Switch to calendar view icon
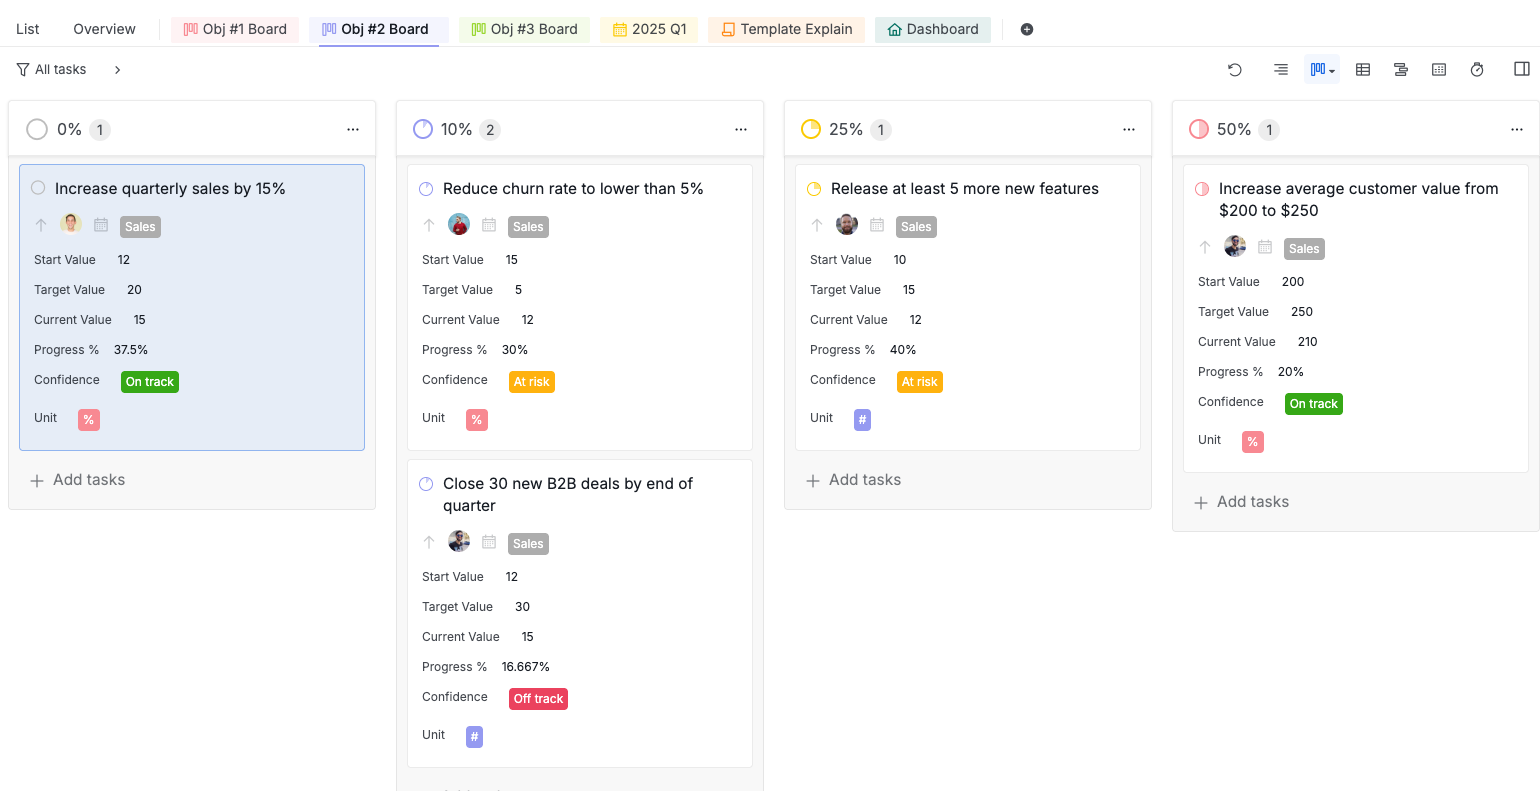This screenshot has height=791, width=1540. point(1439,69)
